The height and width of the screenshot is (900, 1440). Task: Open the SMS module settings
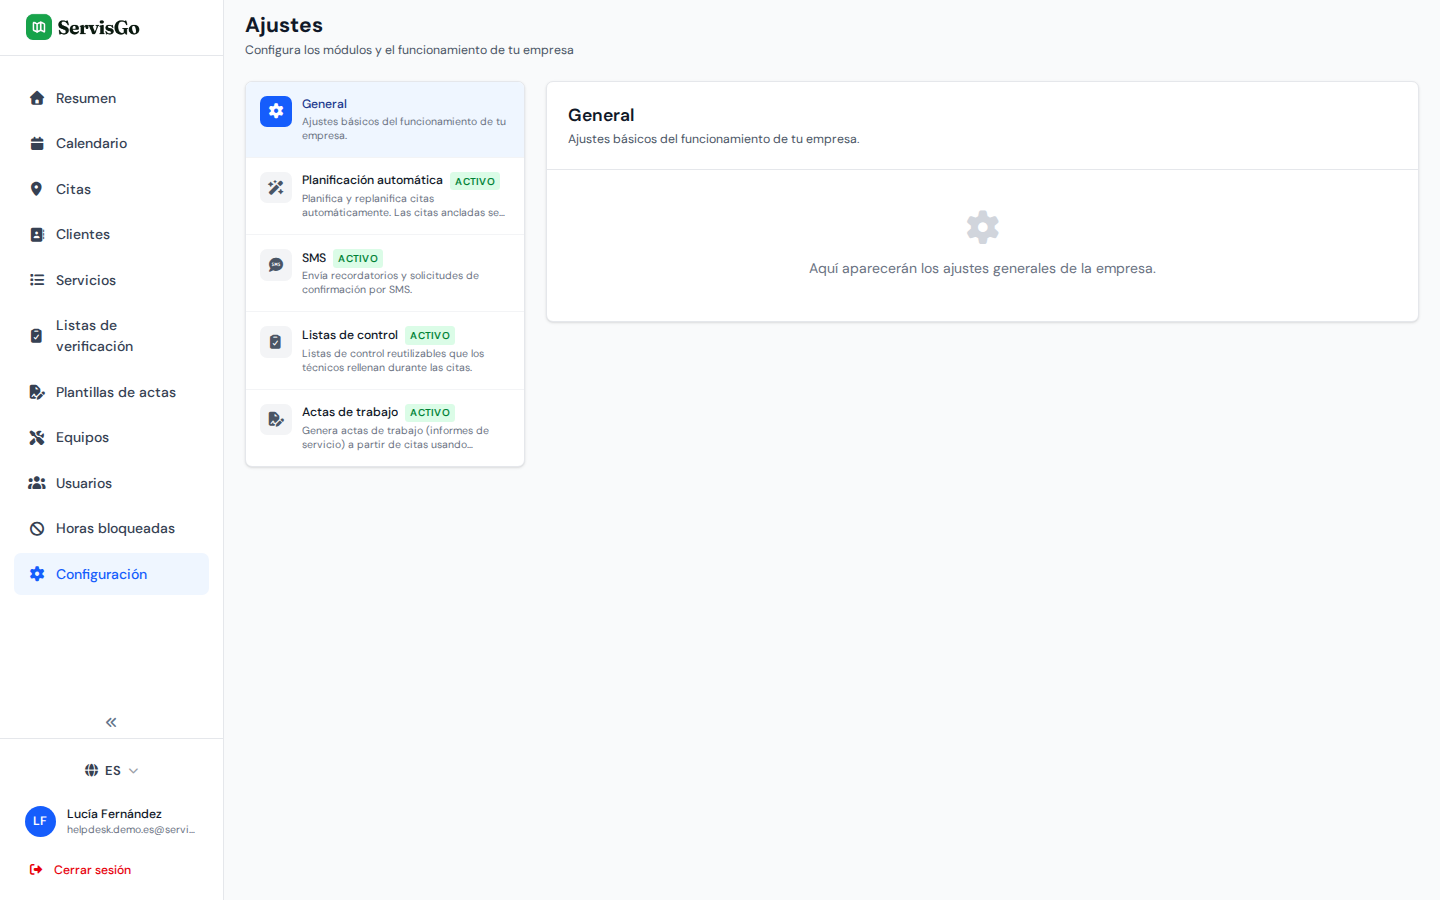click(x=385, y=273)
